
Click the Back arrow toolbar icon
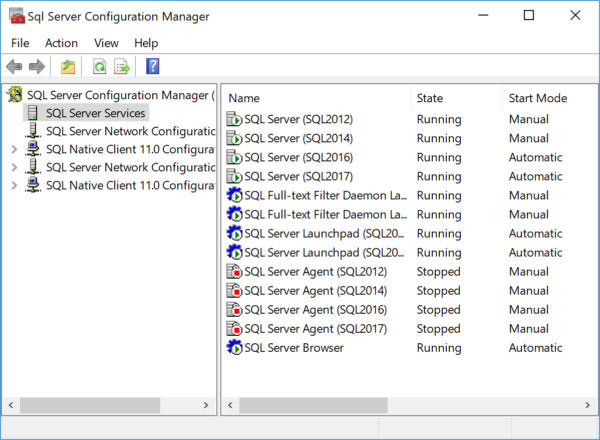pos(15,67)
